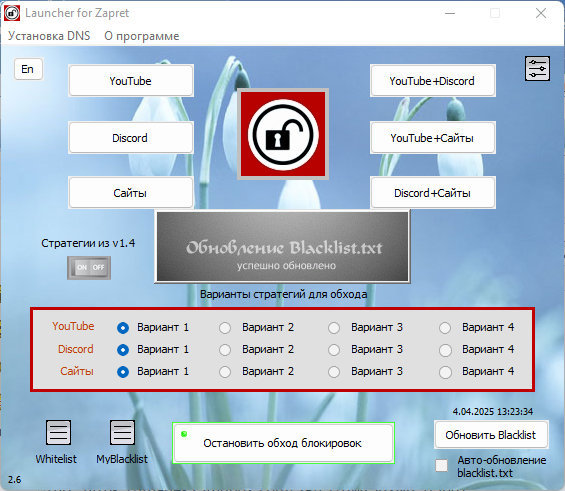Click Остановить обход блокировок button

click(x=284, y=443)
